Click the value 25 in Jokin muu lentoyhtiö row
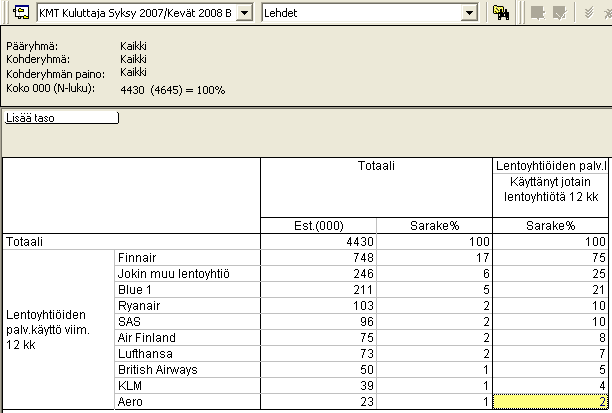The image size is (612, 413). point(551,274)
